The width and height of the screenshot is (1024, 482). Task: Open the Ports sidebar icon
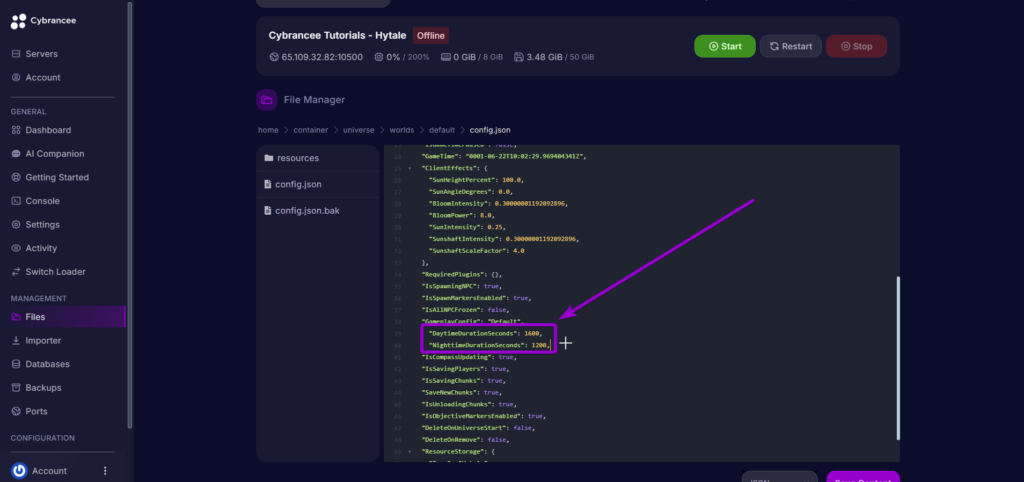click(x=16, y=411)
